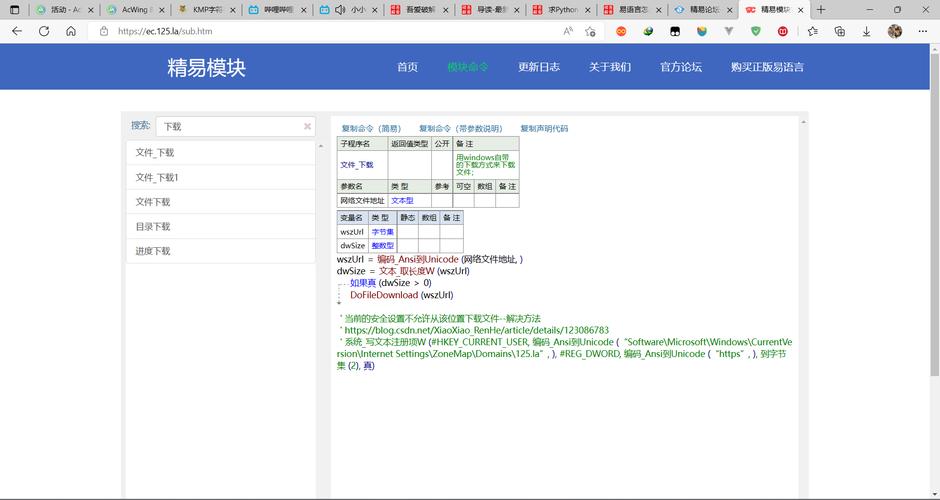Go back to the previous page

pos(17,31)
